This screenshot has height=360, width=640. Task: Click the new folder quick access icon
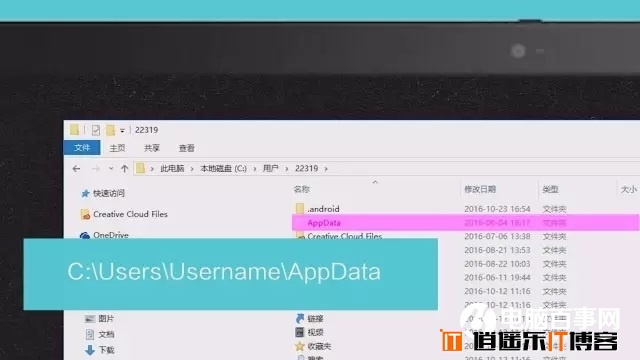(x=110, y=130)
